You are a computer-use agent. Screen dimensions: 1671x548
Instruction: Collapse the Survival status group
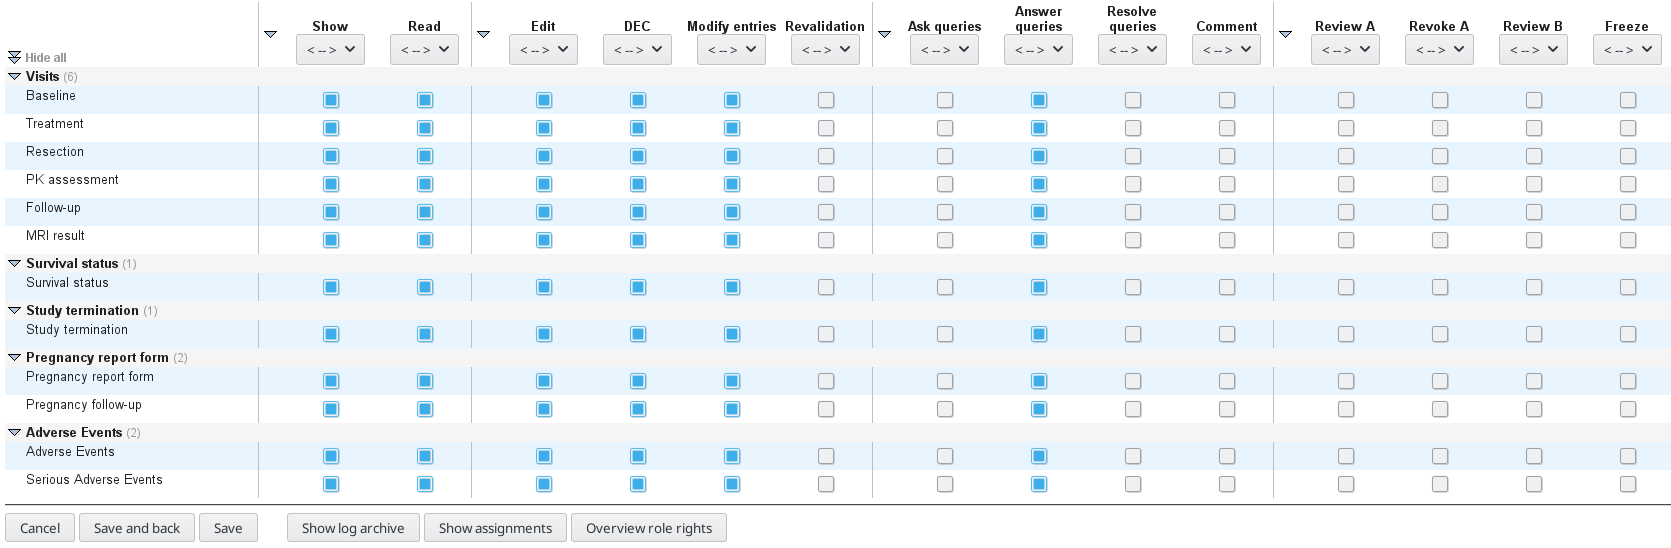14,263
